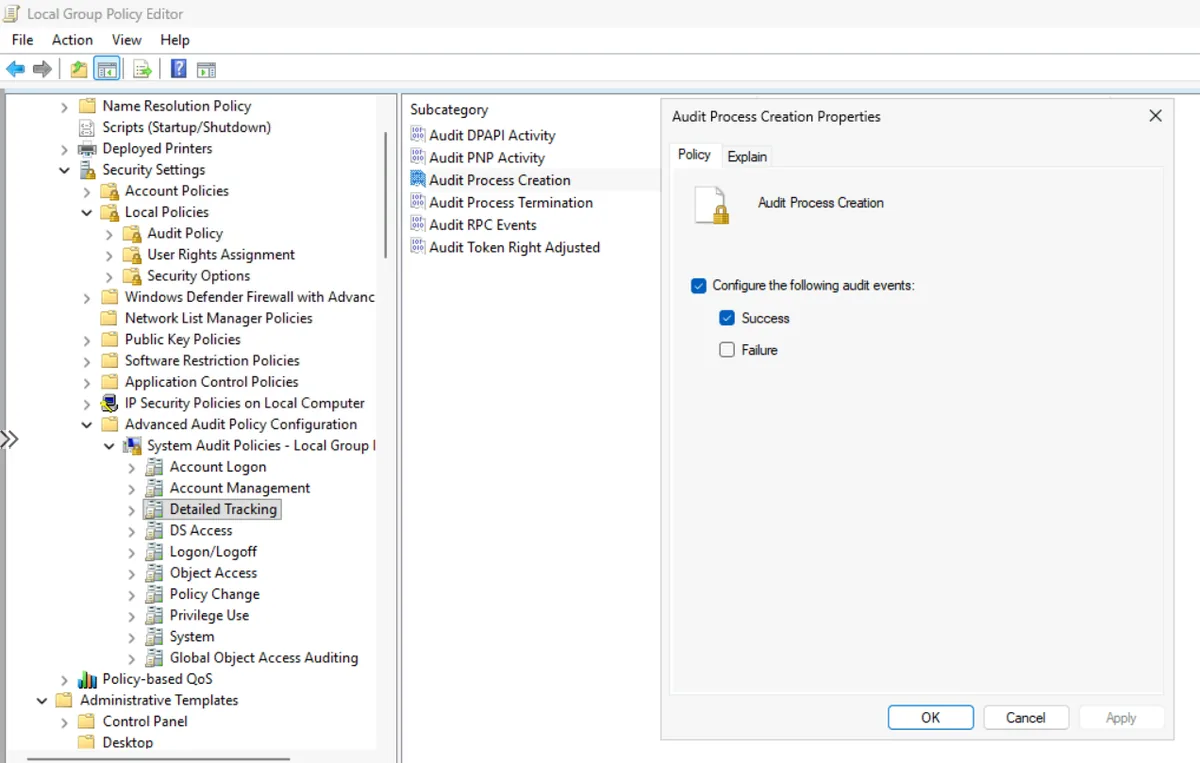Click the Logon/Logoff category icon
Screen dimensions: 1200x763
click(154, 552)
